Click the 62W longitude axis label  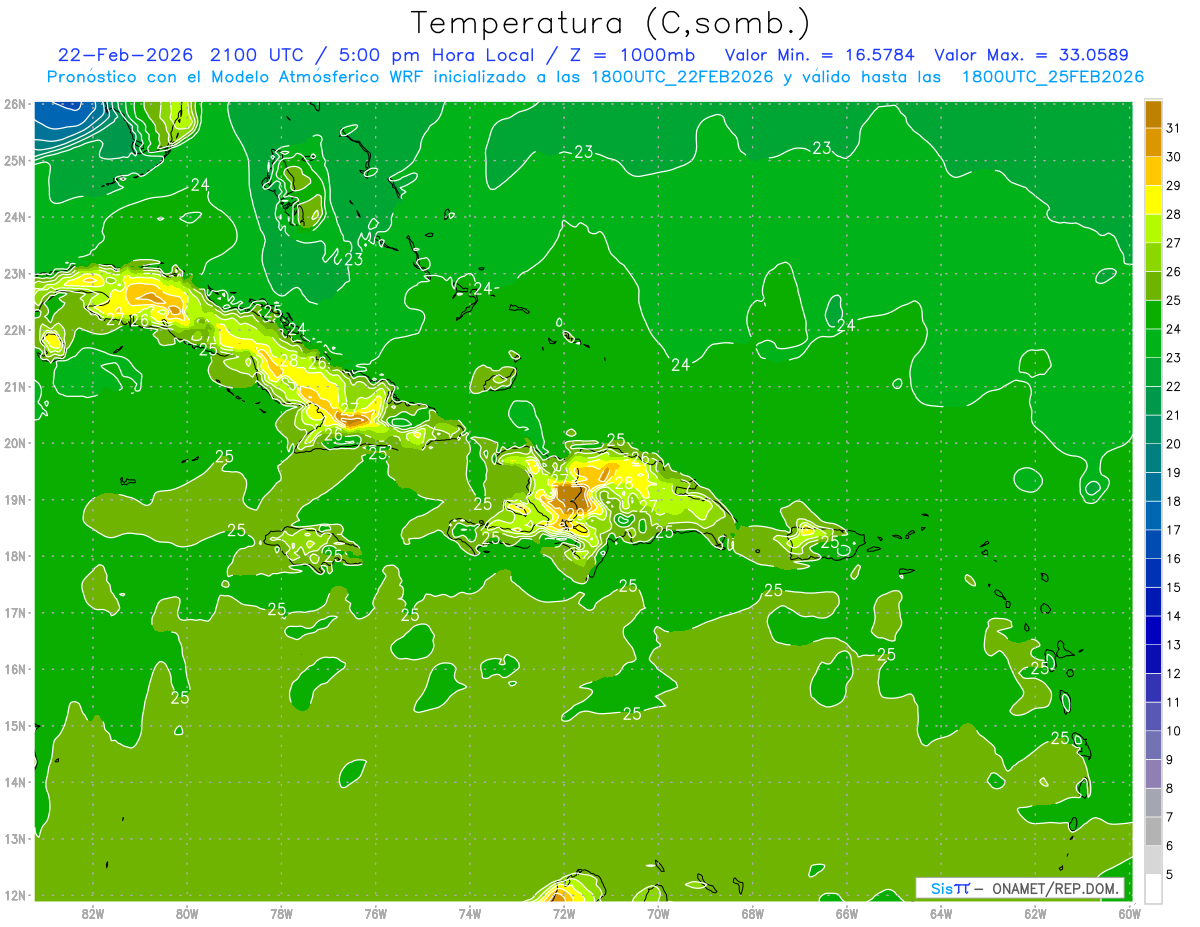[1035, 913]
